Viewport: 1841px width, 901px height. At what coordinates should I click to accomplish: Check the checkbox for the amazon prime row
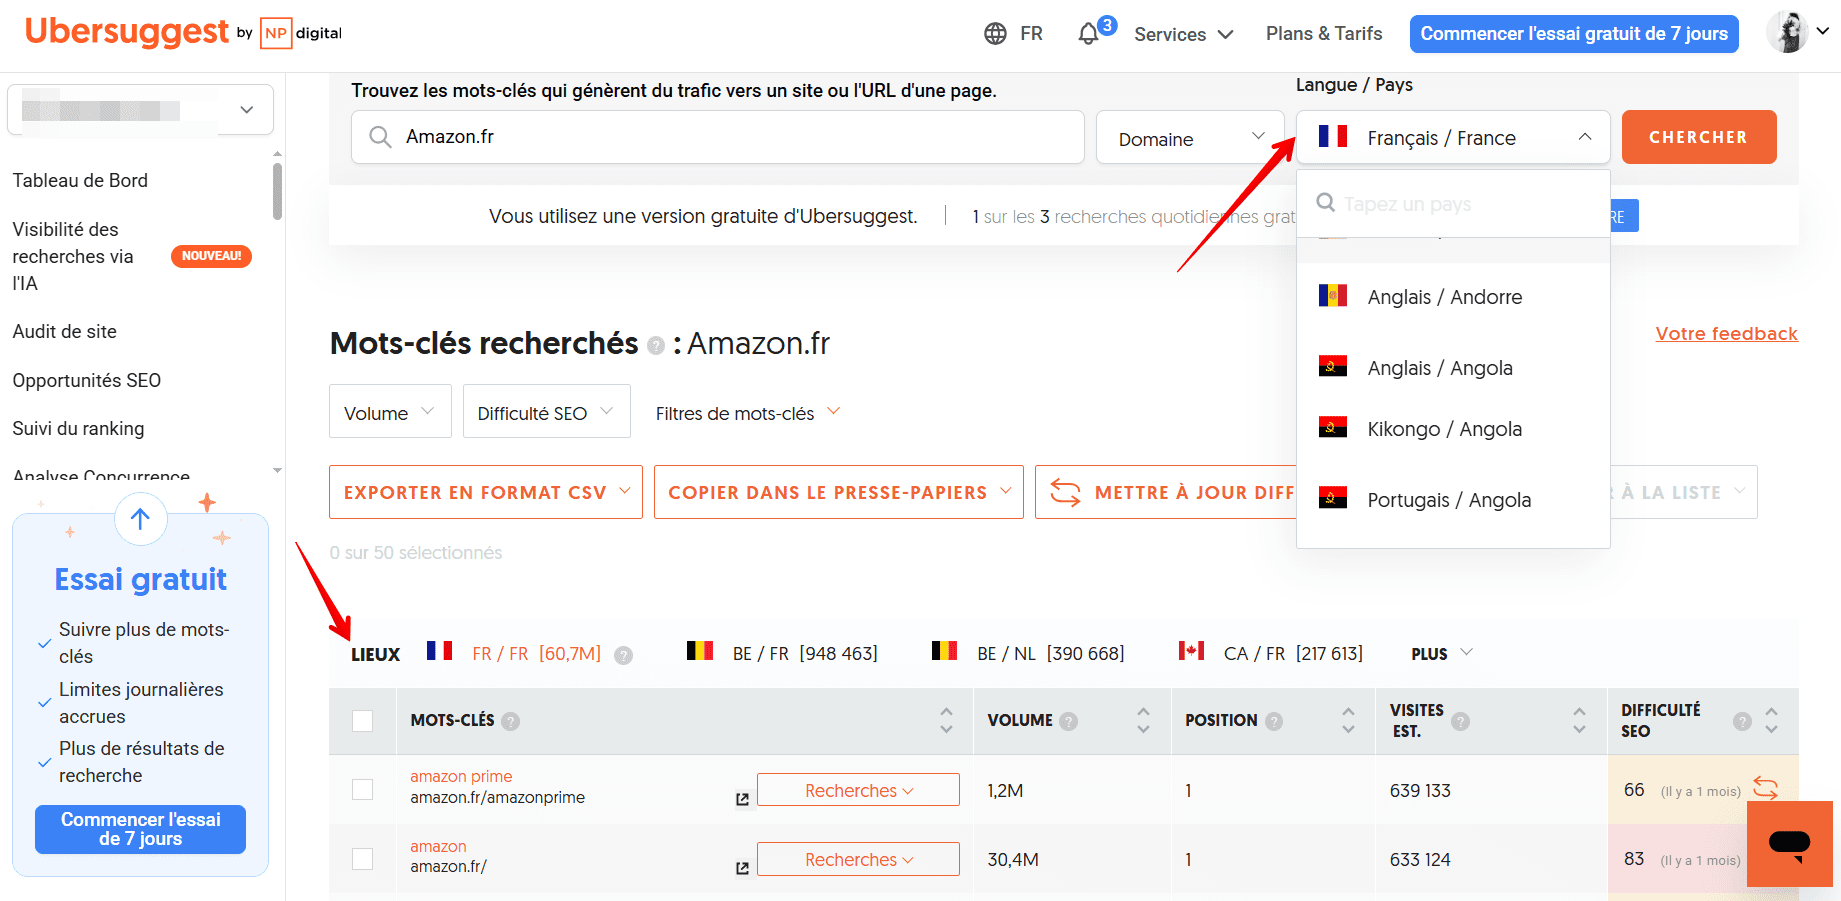tap(362, 789)
